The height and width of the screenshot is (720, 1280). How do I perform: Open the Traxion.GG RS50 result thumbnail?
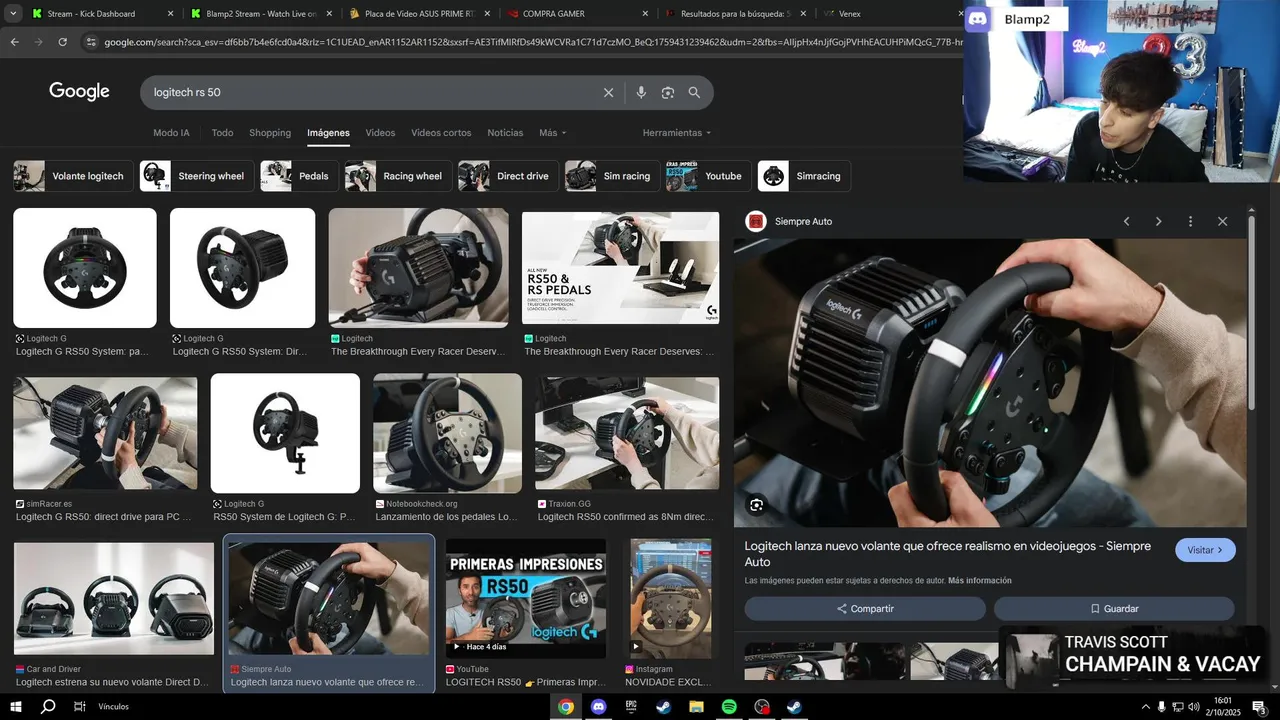point(627,434)
